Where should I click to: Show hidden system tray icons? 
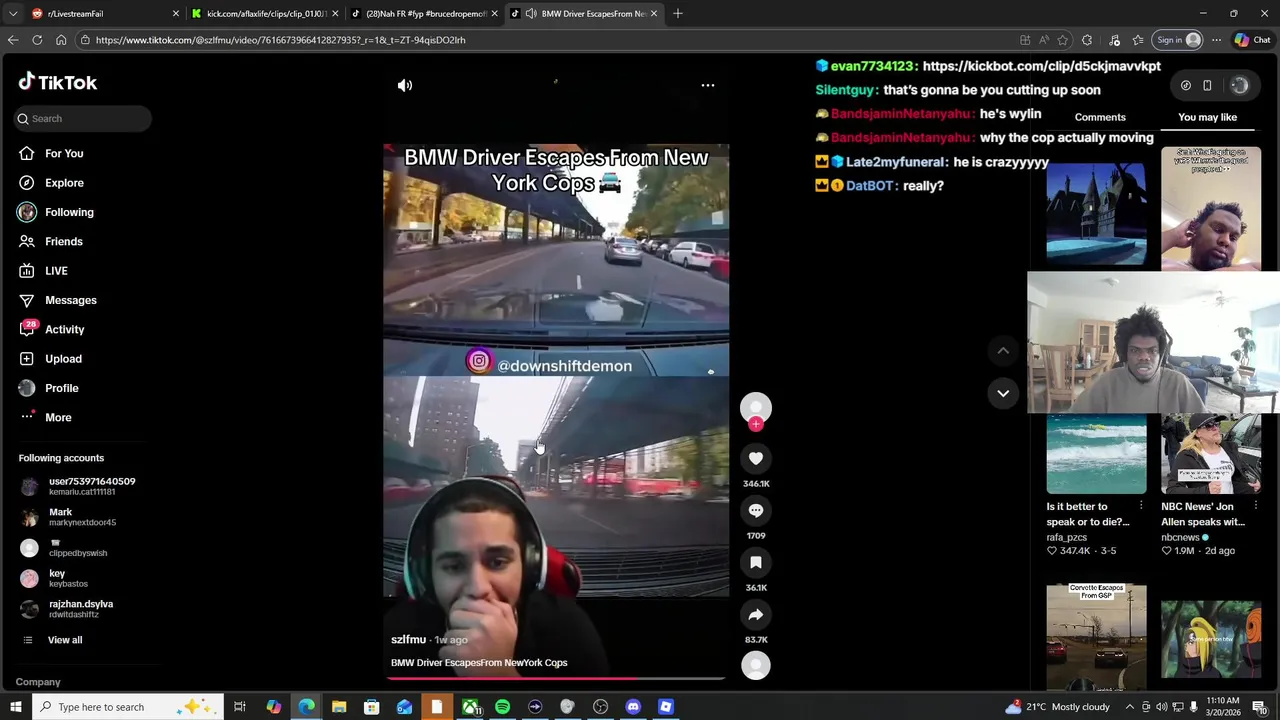1130,707
